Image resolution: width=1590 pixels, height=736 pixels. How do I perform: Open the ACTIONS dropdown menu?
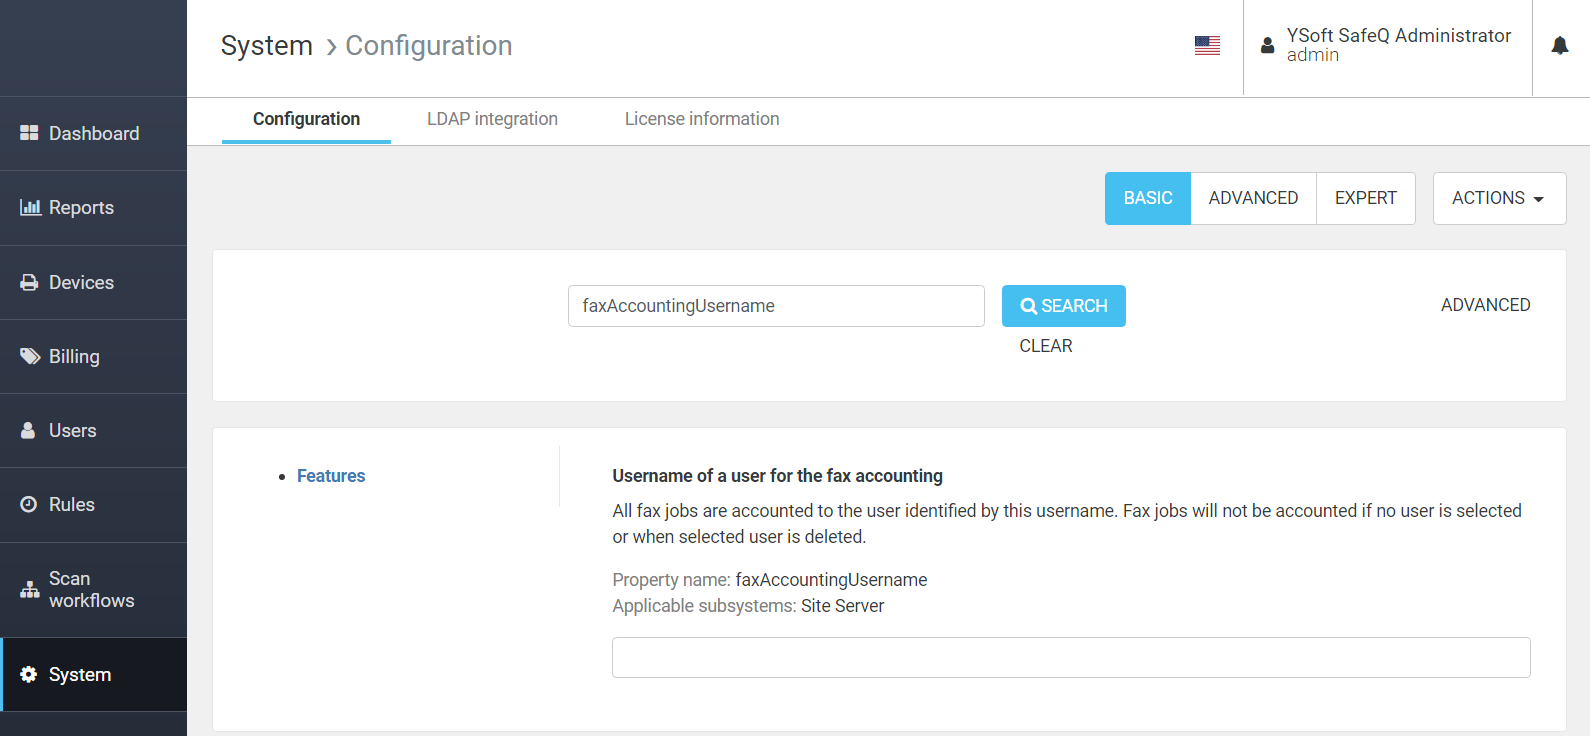[1498, 198]
